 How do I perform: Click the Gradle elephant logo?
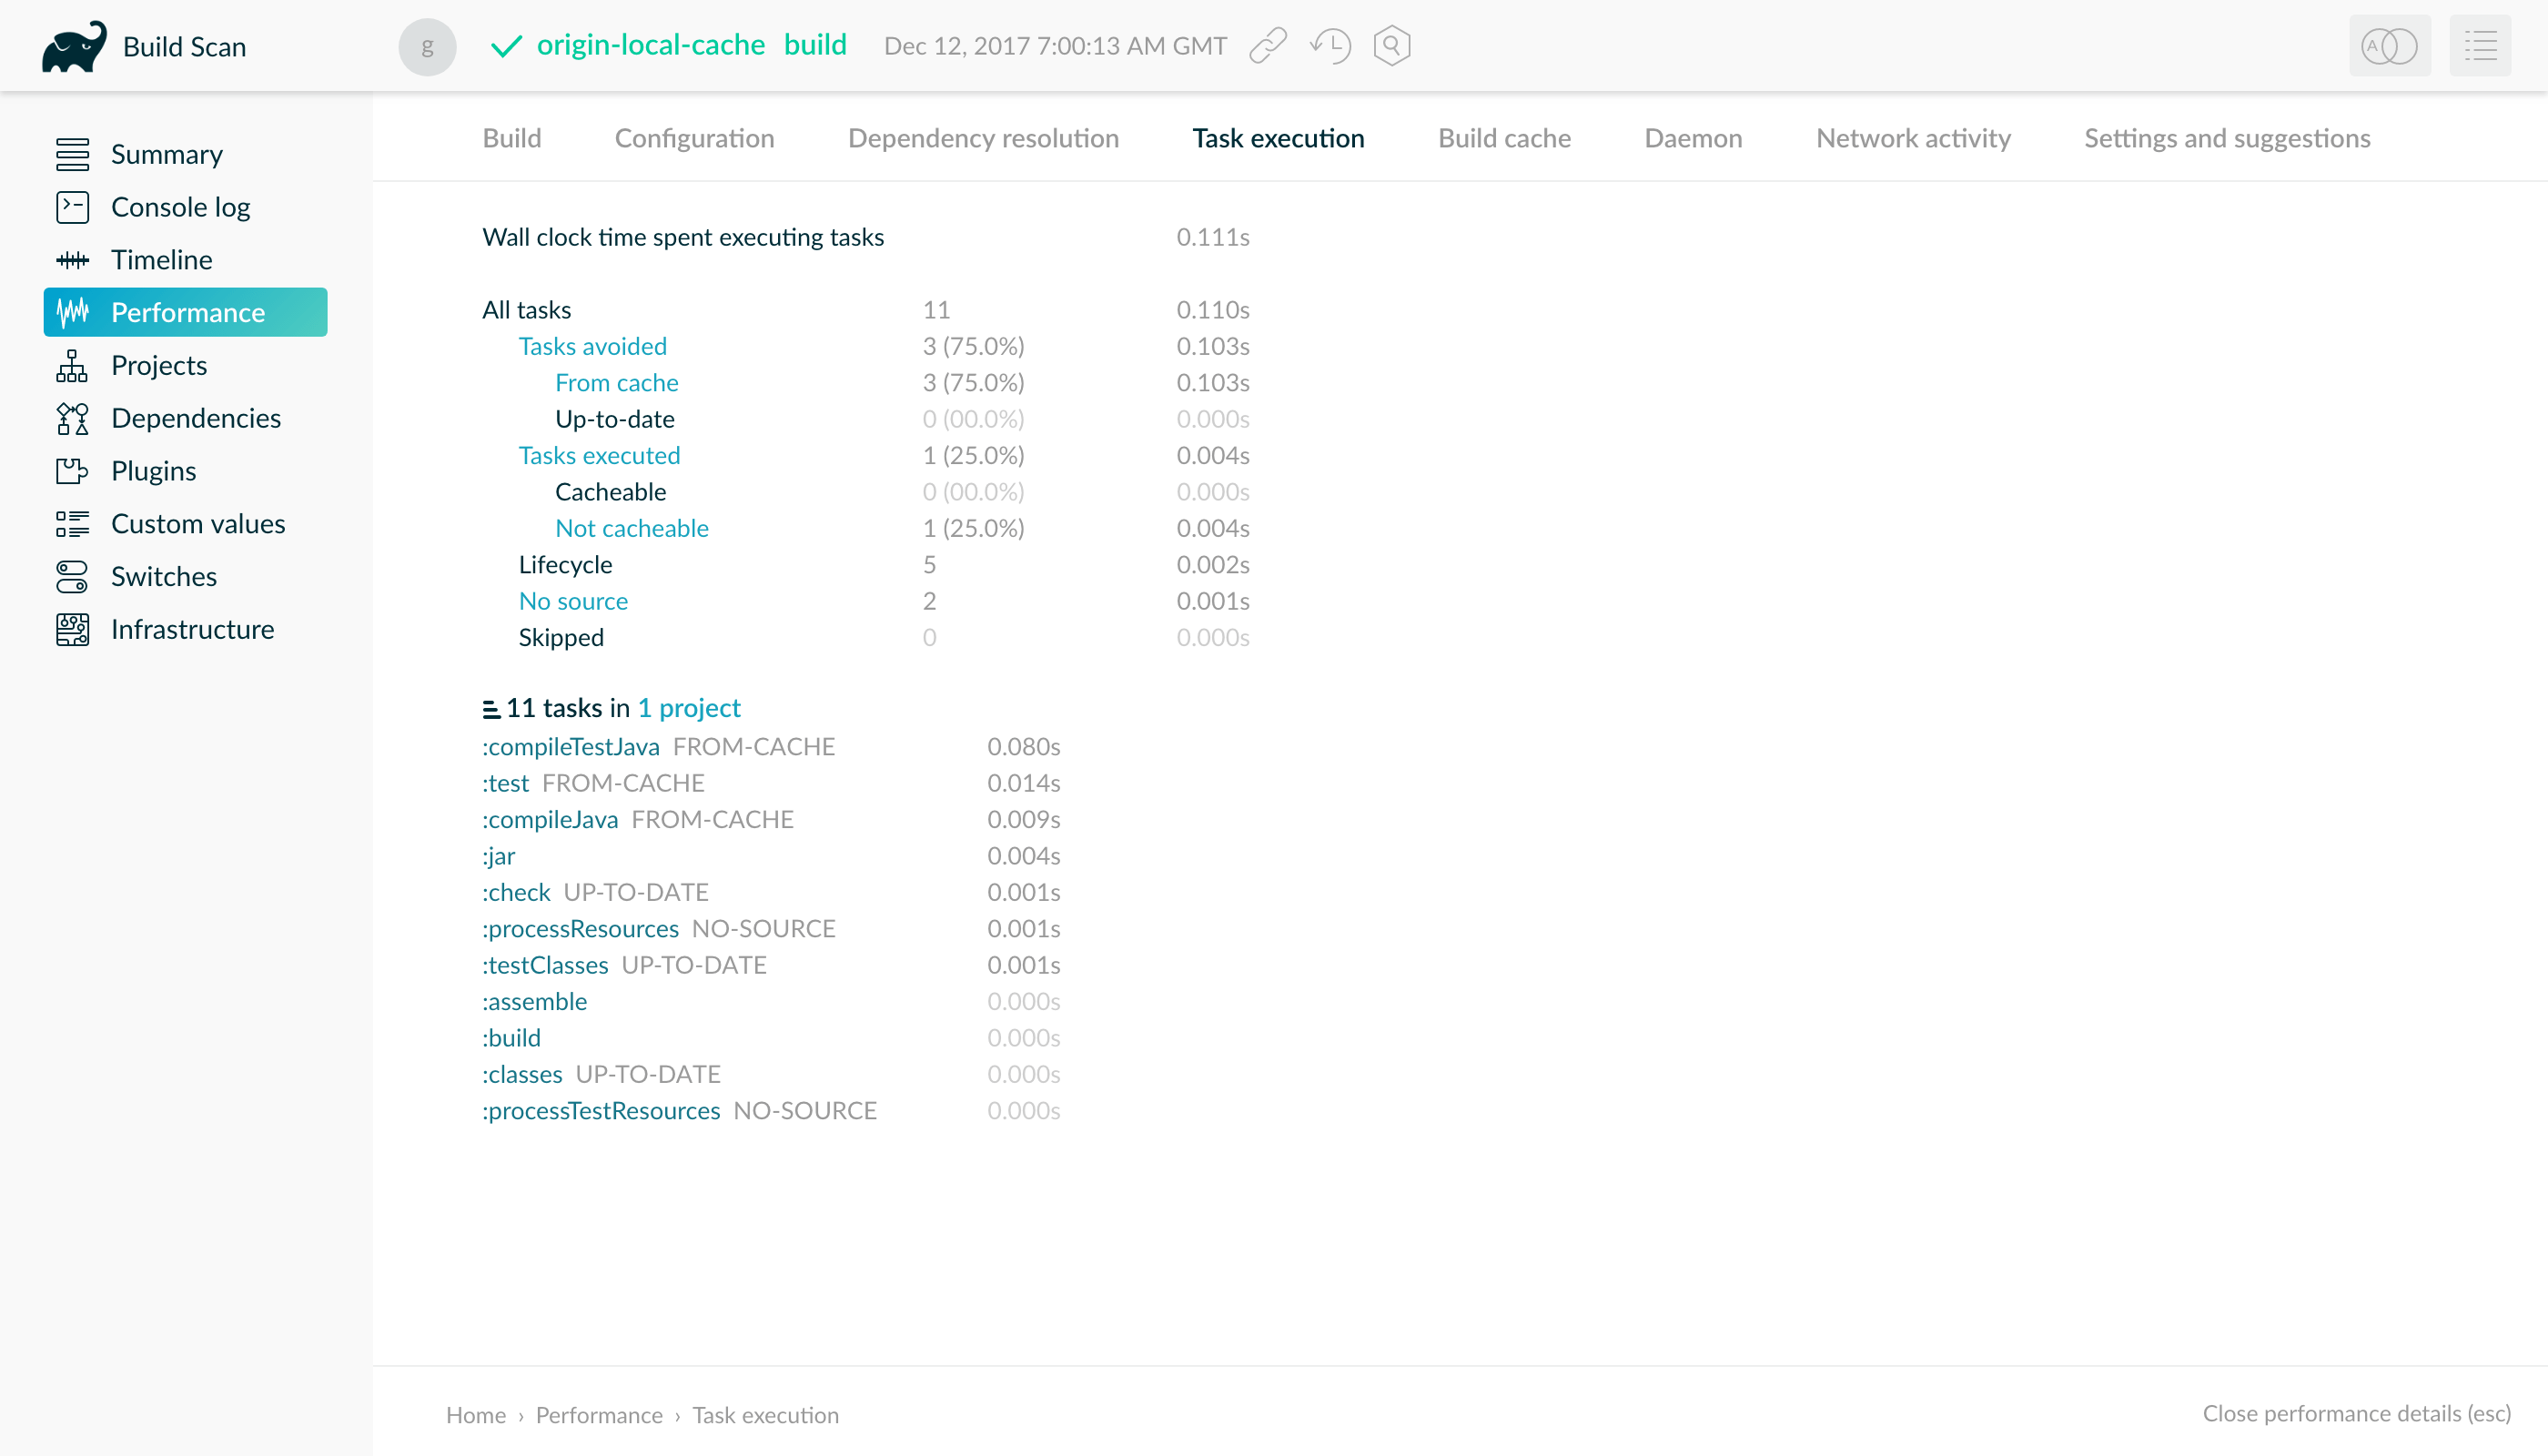tap(73, 47)
